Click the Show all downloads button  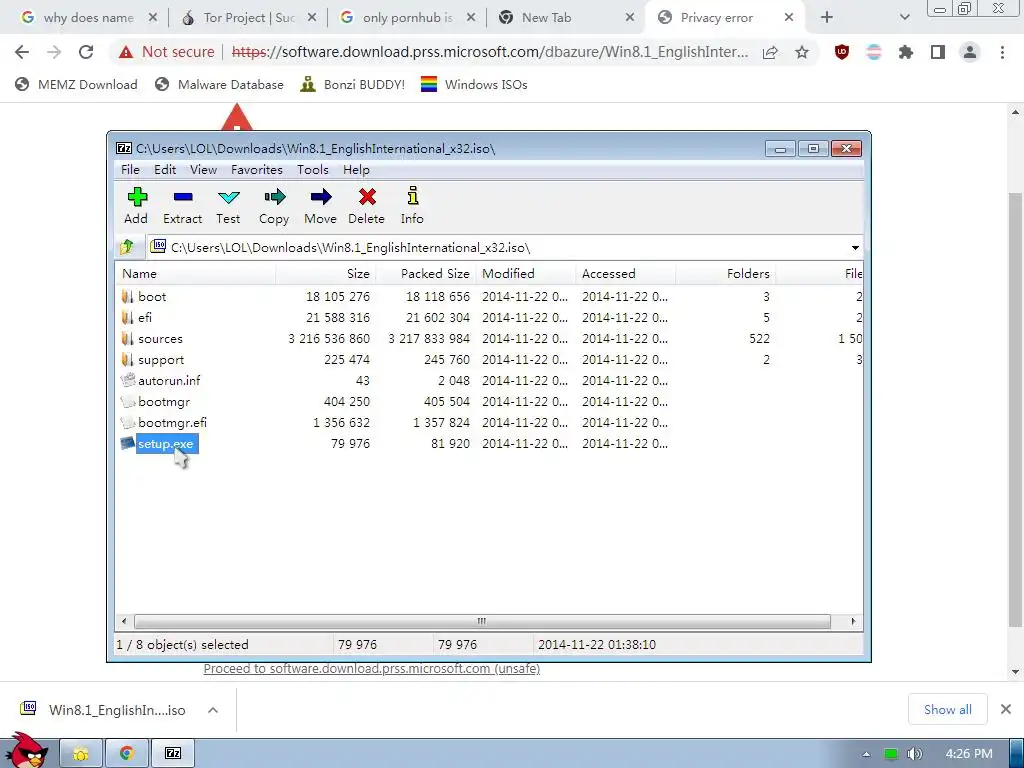(947, 710)
